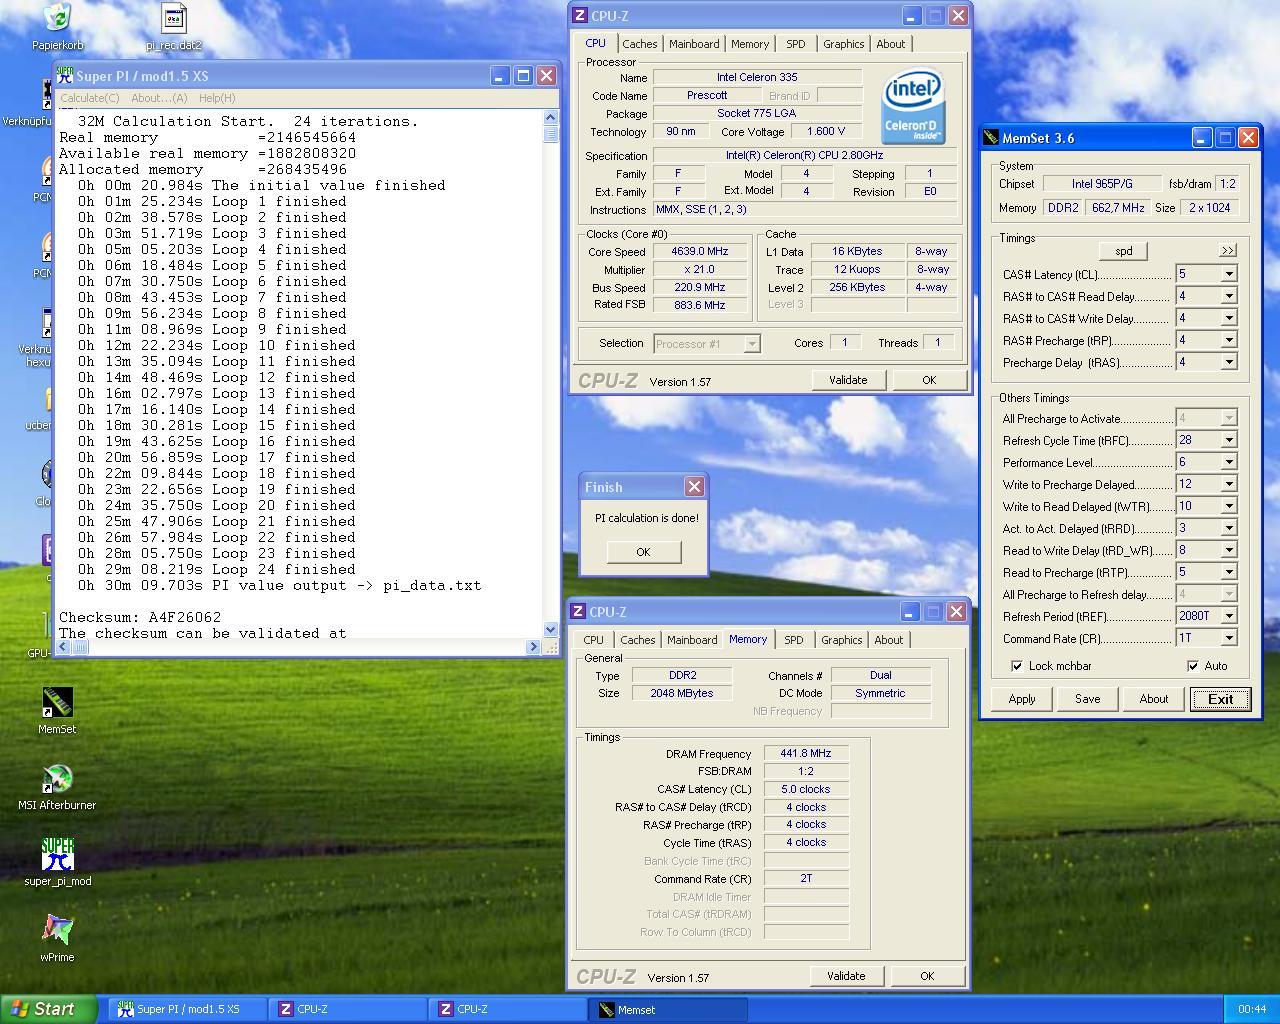Click the top CPU-Z window title icon
The width and height of the screenshot is (1280, 1024).
click(580, 16)
